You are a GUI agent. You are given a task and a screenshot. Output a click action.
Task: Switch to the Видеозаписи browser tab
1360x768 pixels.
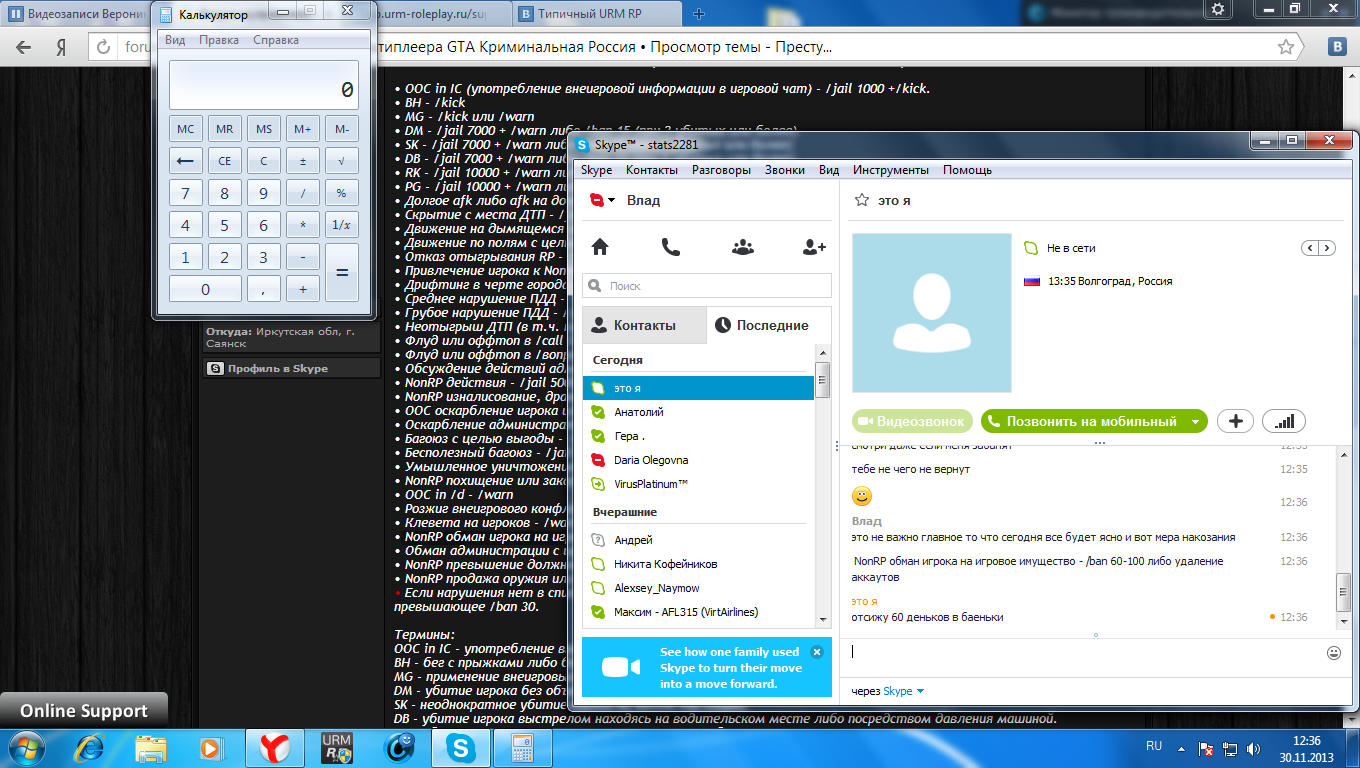click(x=75, y=14)
